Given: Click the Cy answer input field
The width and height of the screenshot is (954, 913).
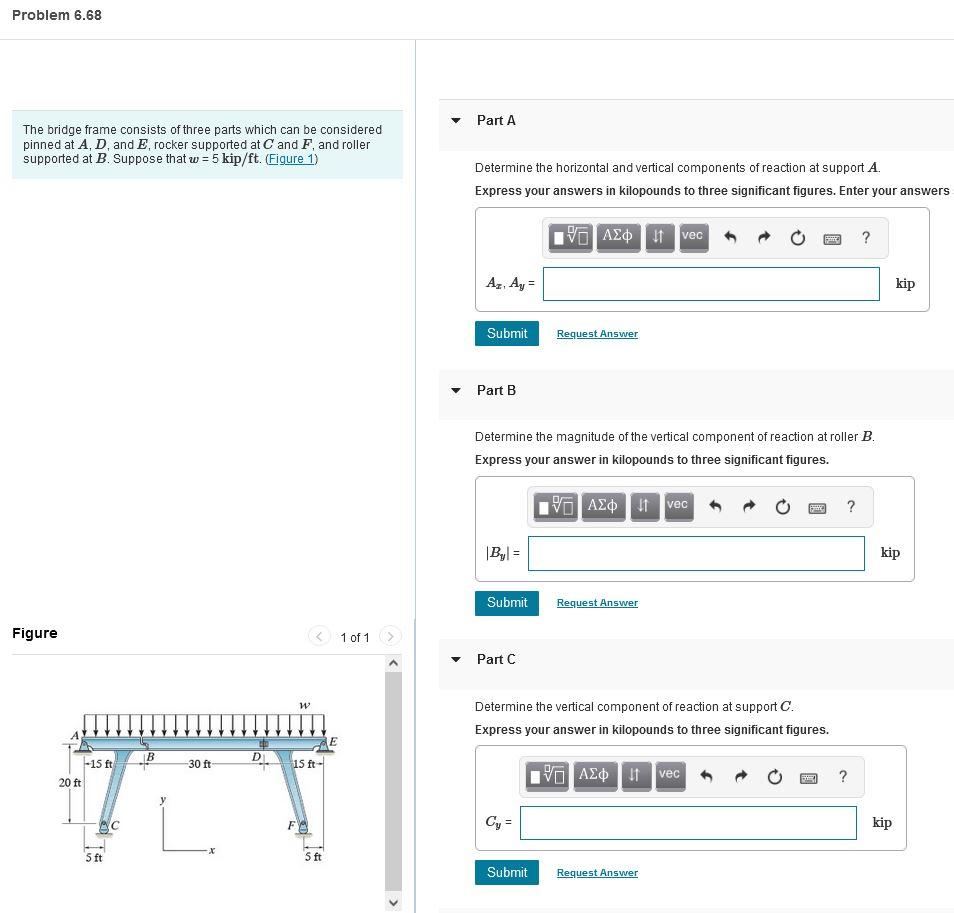Looking at the screenshot, I should click(688, 823).
